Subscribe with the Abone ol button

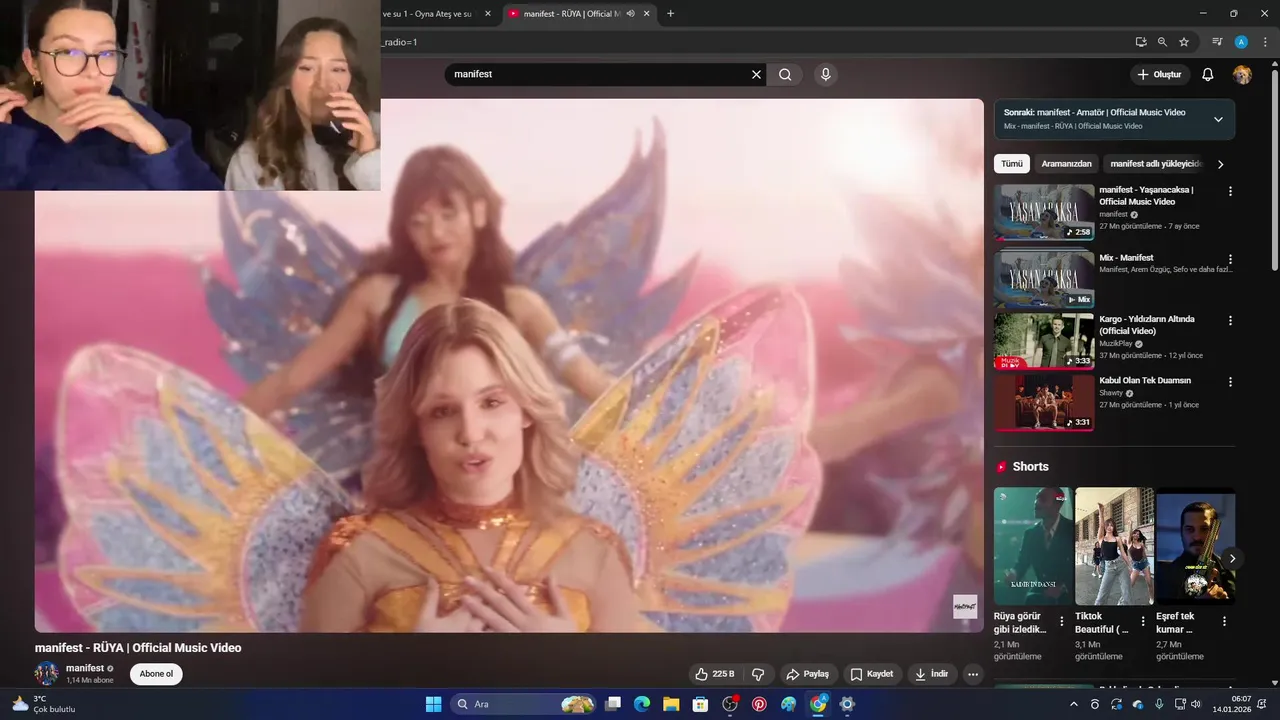tap(156, 674)
